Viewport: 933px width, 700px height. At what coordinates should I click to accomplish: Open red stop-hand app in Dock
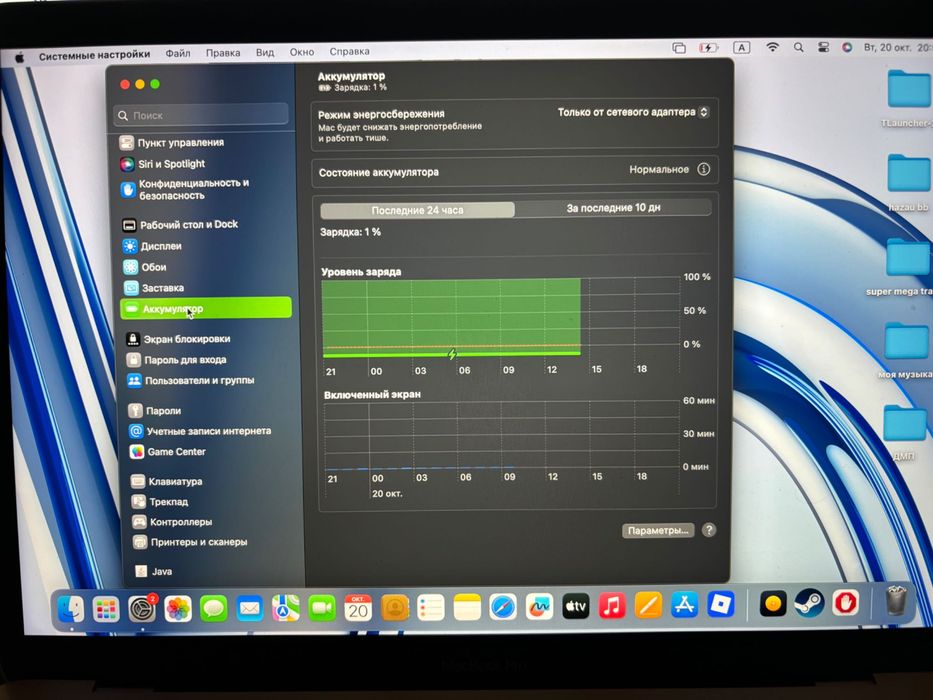[846, 603]
